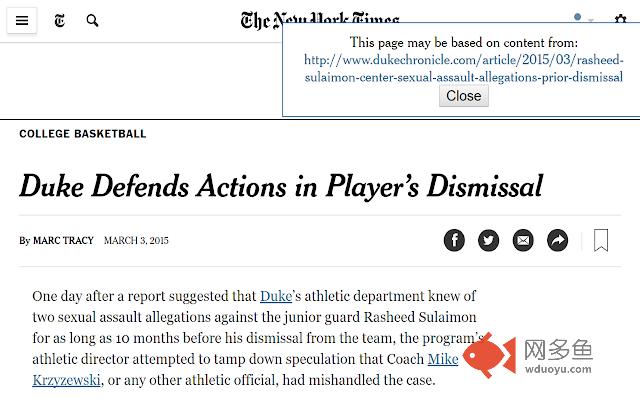This screenshot has width=640, height=400.
Task: Click the March 3, 2015 date
Action: pos(136,240)
